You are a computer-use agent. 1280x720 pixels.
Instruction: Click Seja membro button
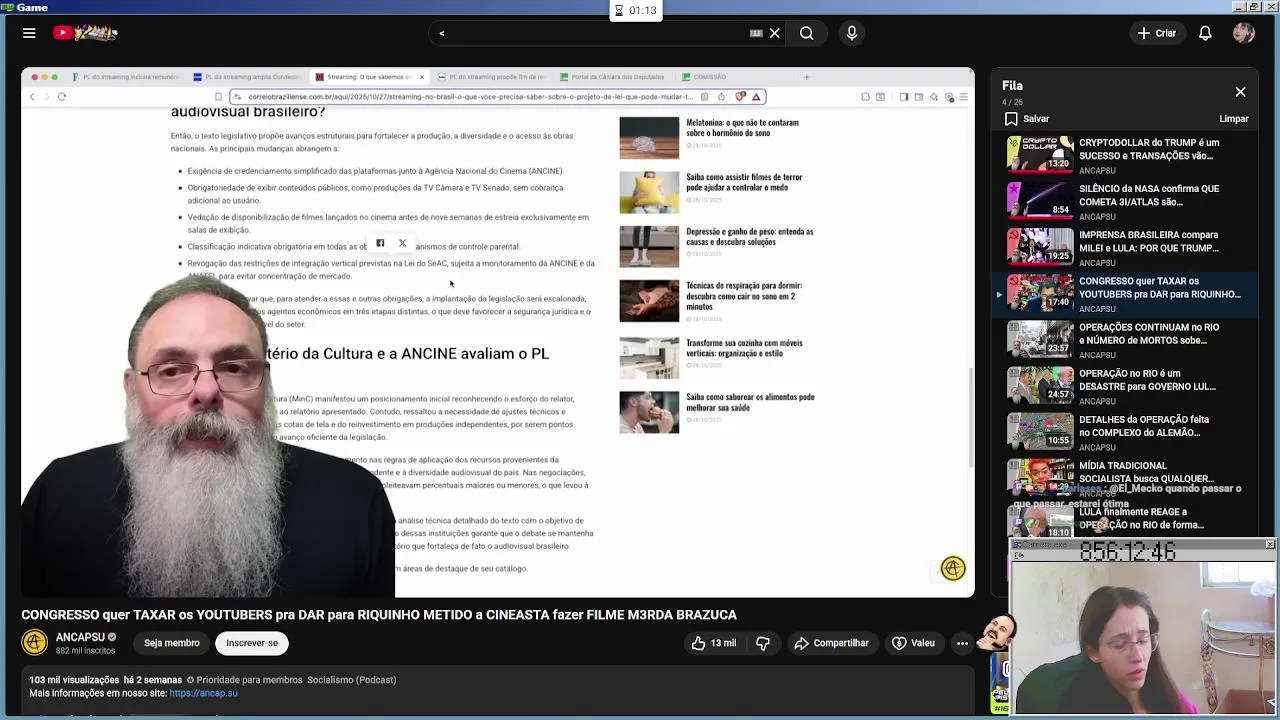[x=171, y=643]
